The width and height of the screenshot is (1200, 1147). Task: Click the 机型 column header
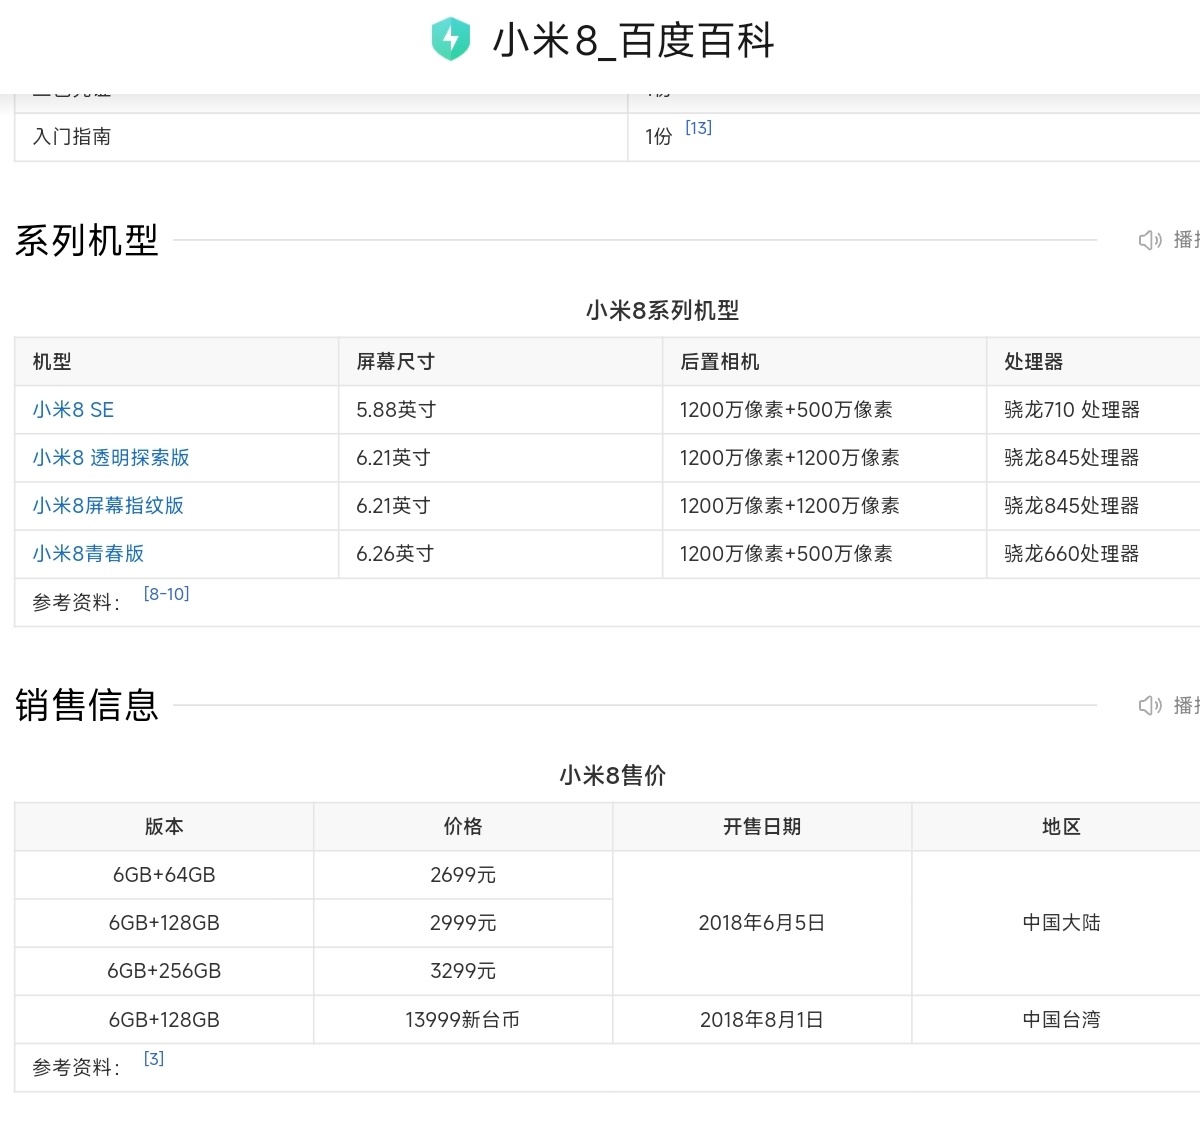pos(52,362)
